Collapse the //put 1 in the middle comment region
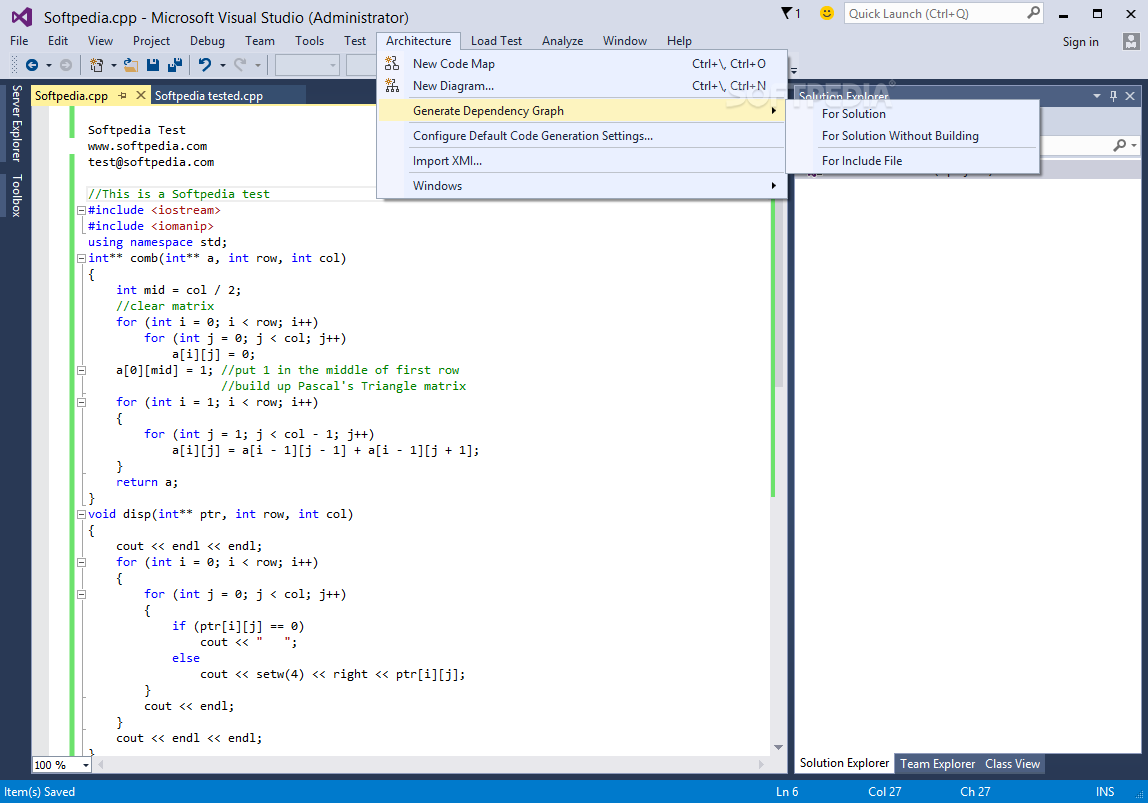1148x803 pixels. tap(81, 370)
